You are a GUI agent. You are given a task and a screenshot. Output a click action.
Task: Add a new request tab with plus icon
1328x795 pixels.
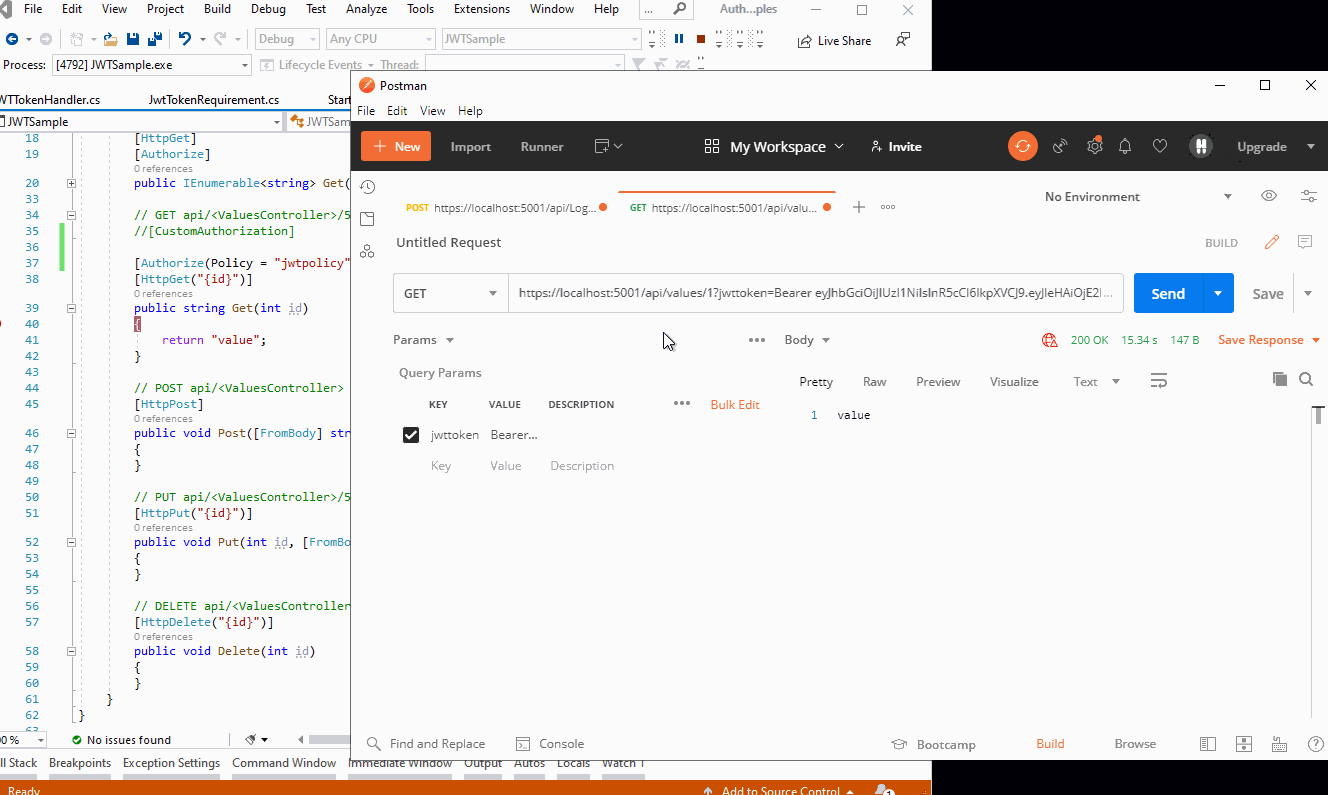coord(858,207)
